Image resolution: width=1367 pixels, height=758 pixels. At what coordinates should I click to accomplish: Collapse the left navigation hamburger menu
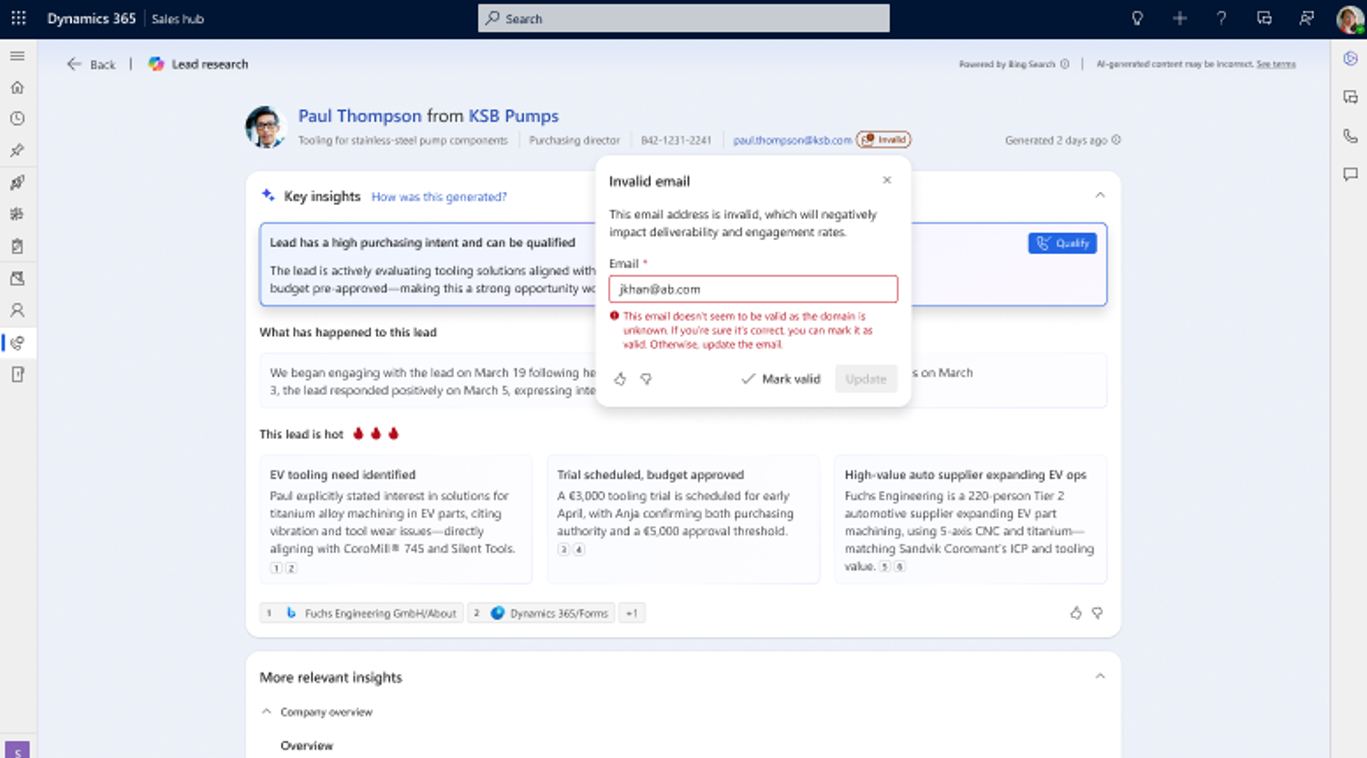click(17, 56)
